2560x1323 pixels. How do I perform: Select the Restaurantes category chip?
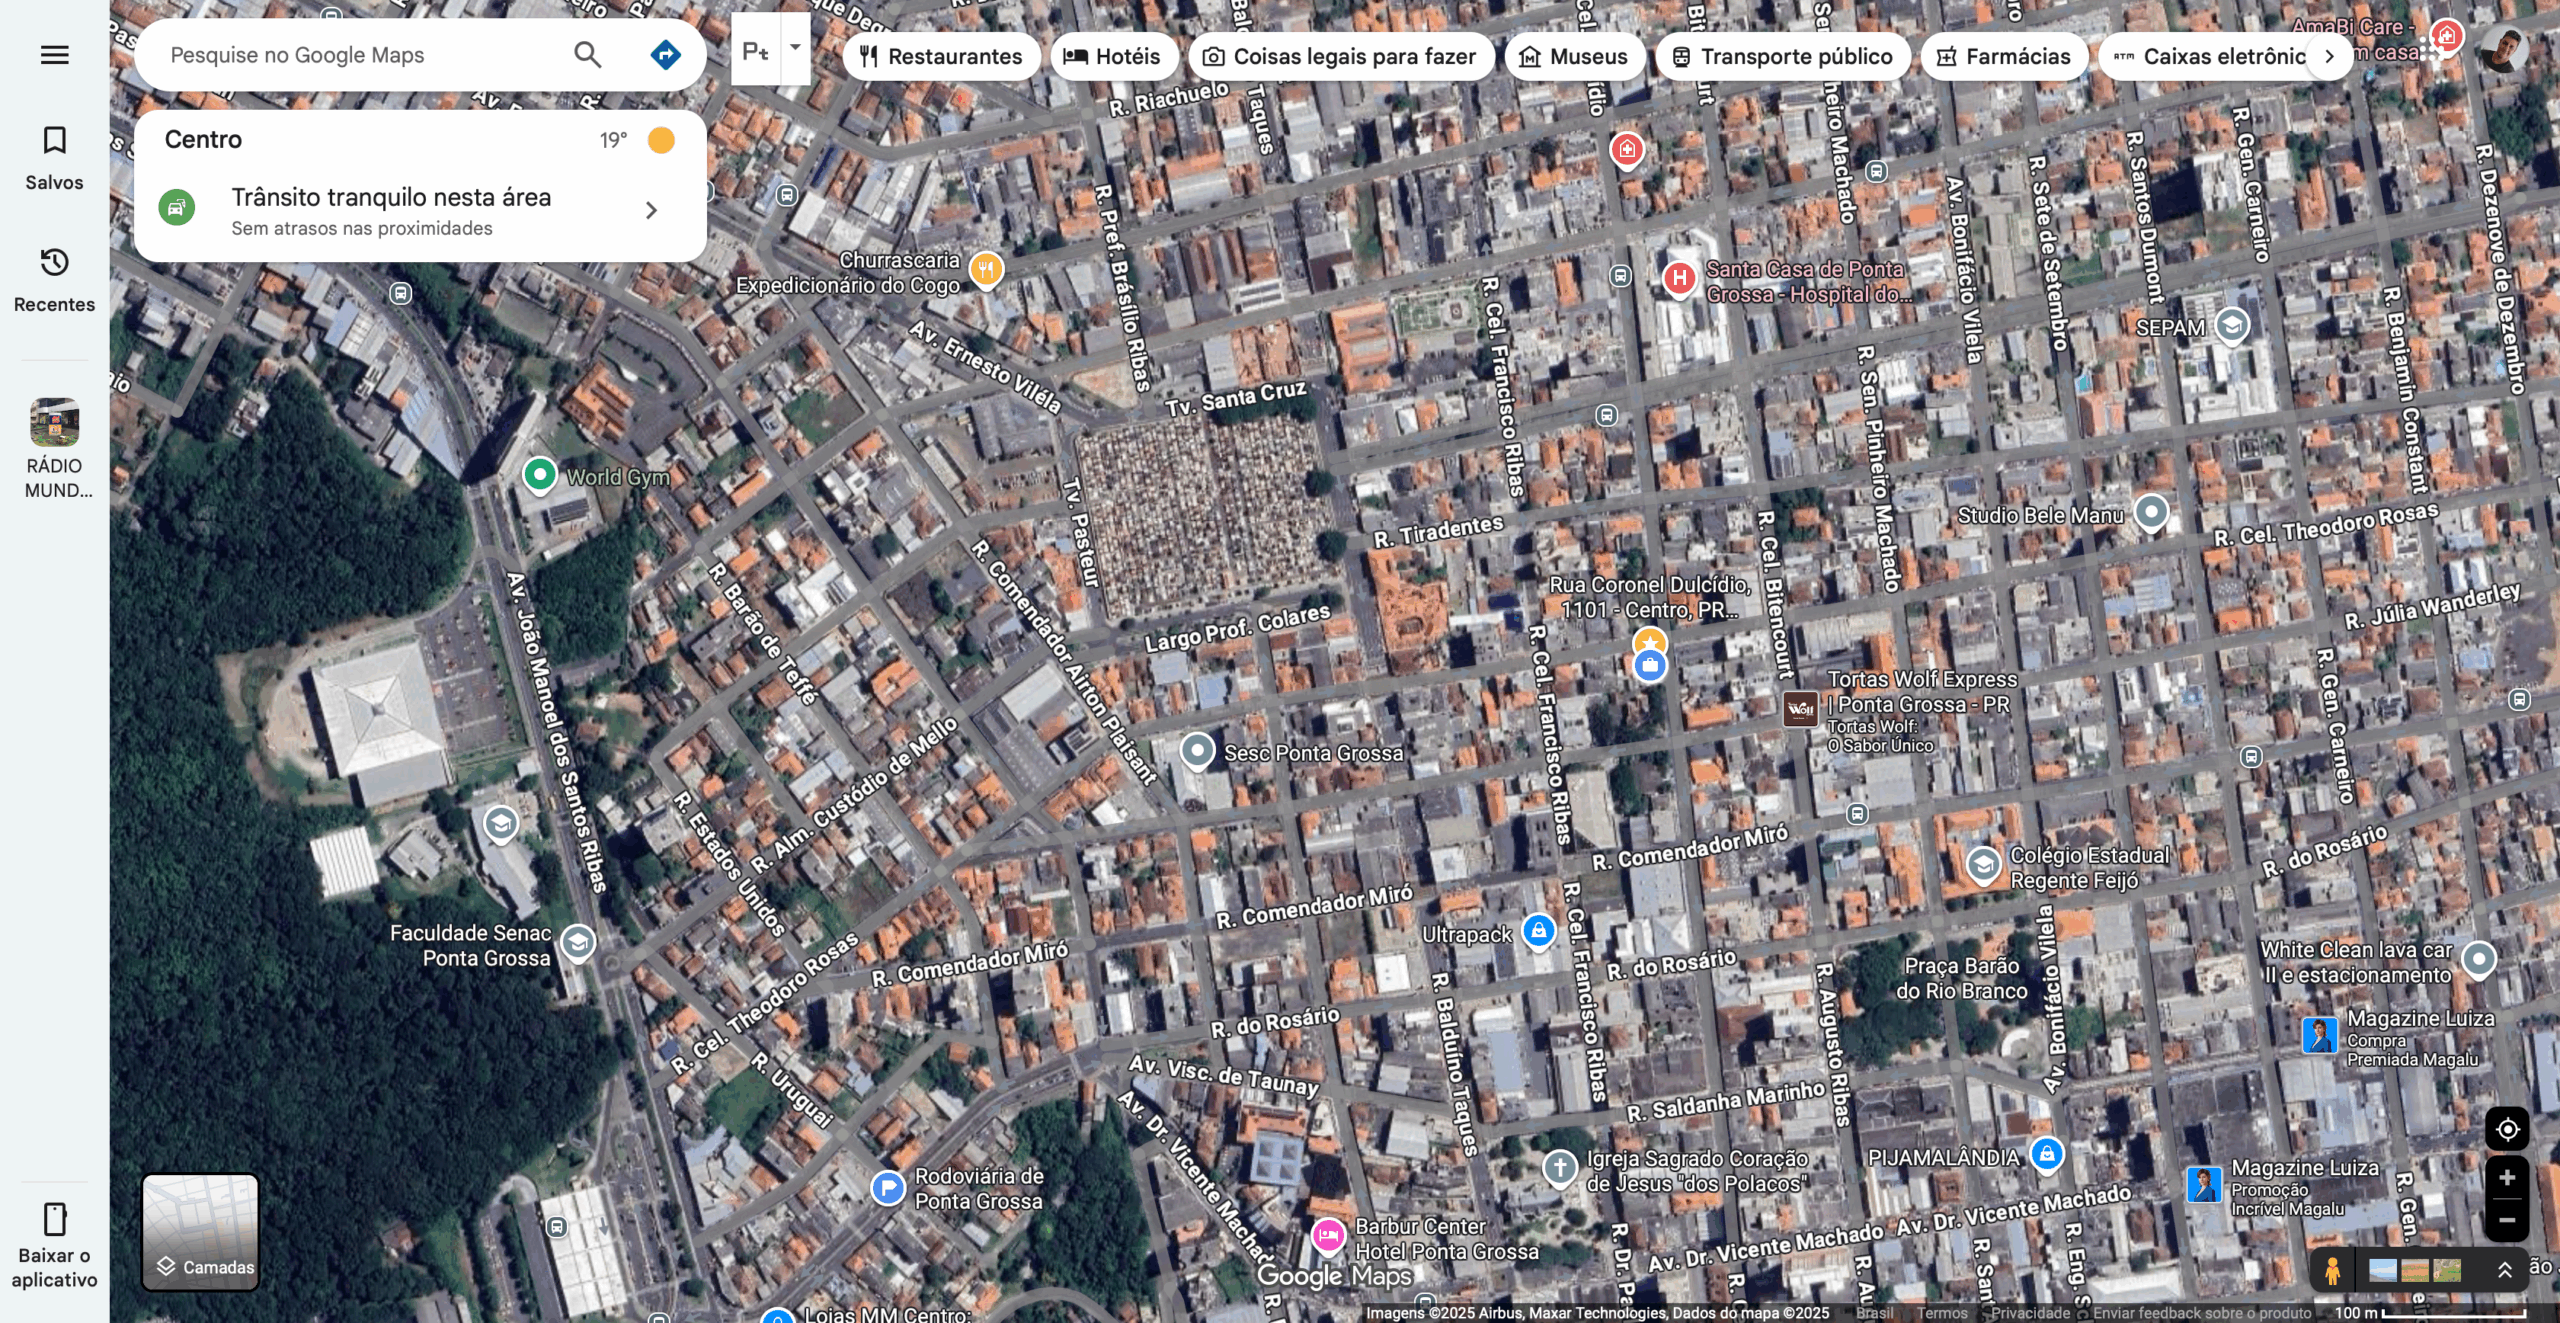click(x=941, y=56)
